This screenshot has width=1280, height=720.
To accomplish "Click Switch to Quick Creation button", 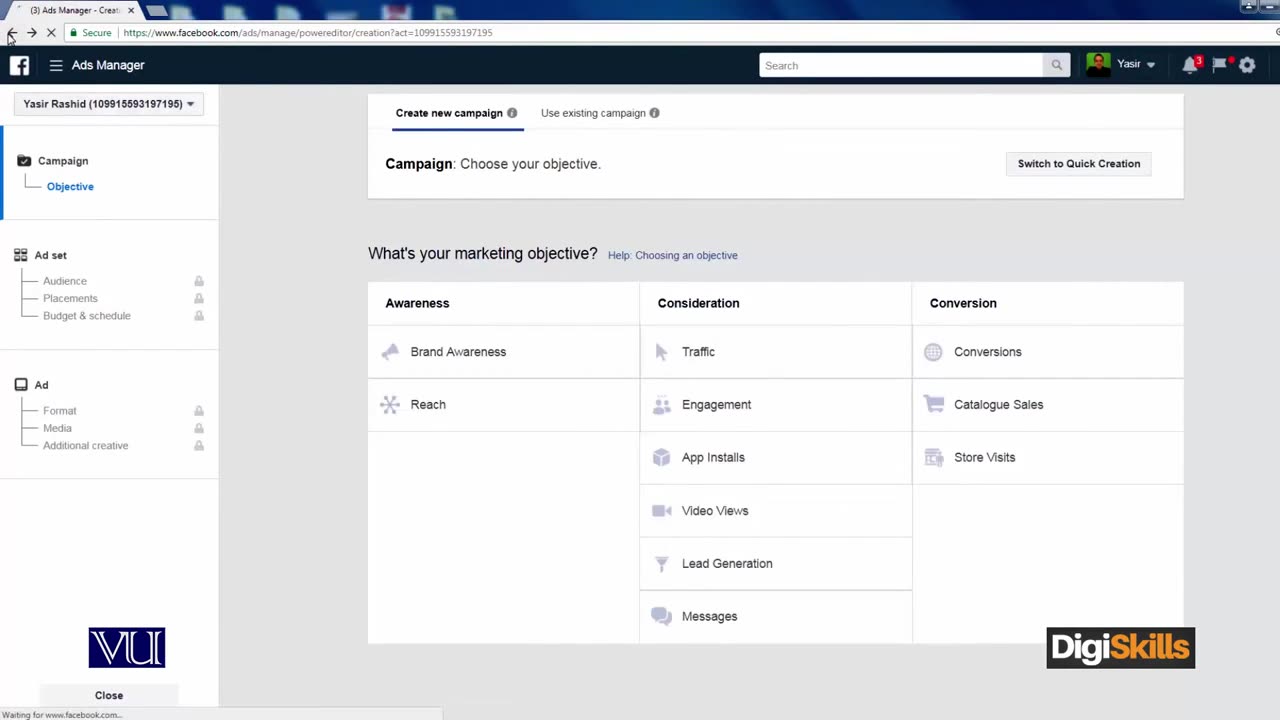I will (x=1079, y=164).
